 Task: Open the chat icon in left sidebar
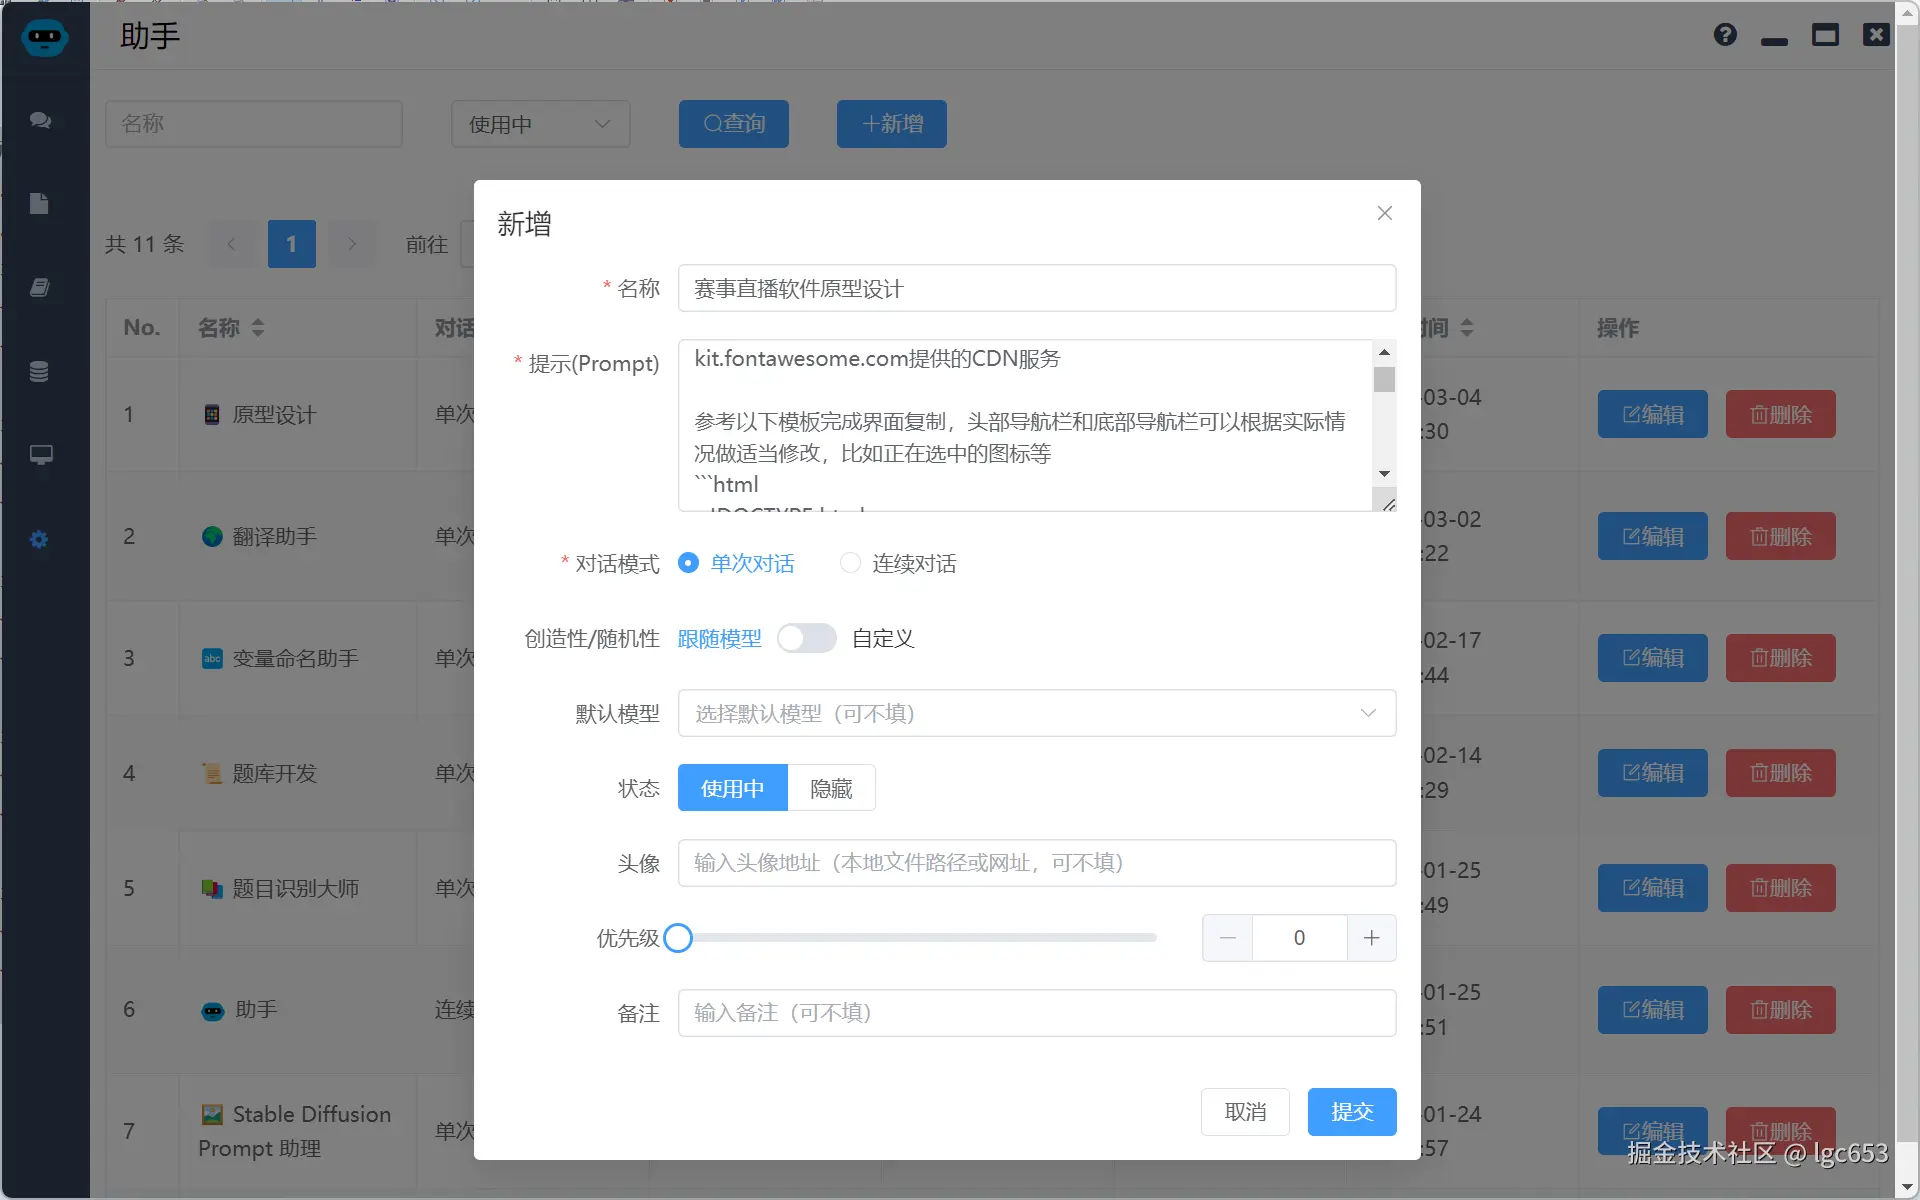click(x=40, y=120)
